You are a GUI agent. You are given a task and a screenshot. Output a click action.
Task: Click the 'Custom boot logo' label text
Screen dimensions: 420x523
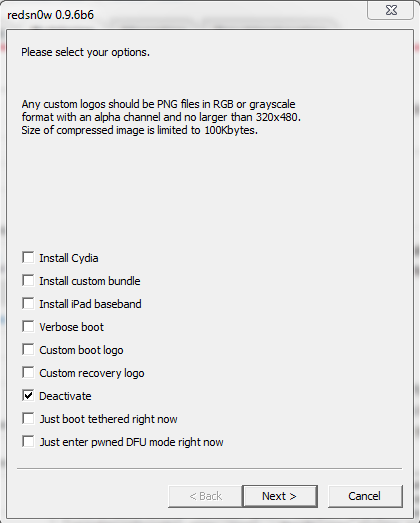click(81, 351)
